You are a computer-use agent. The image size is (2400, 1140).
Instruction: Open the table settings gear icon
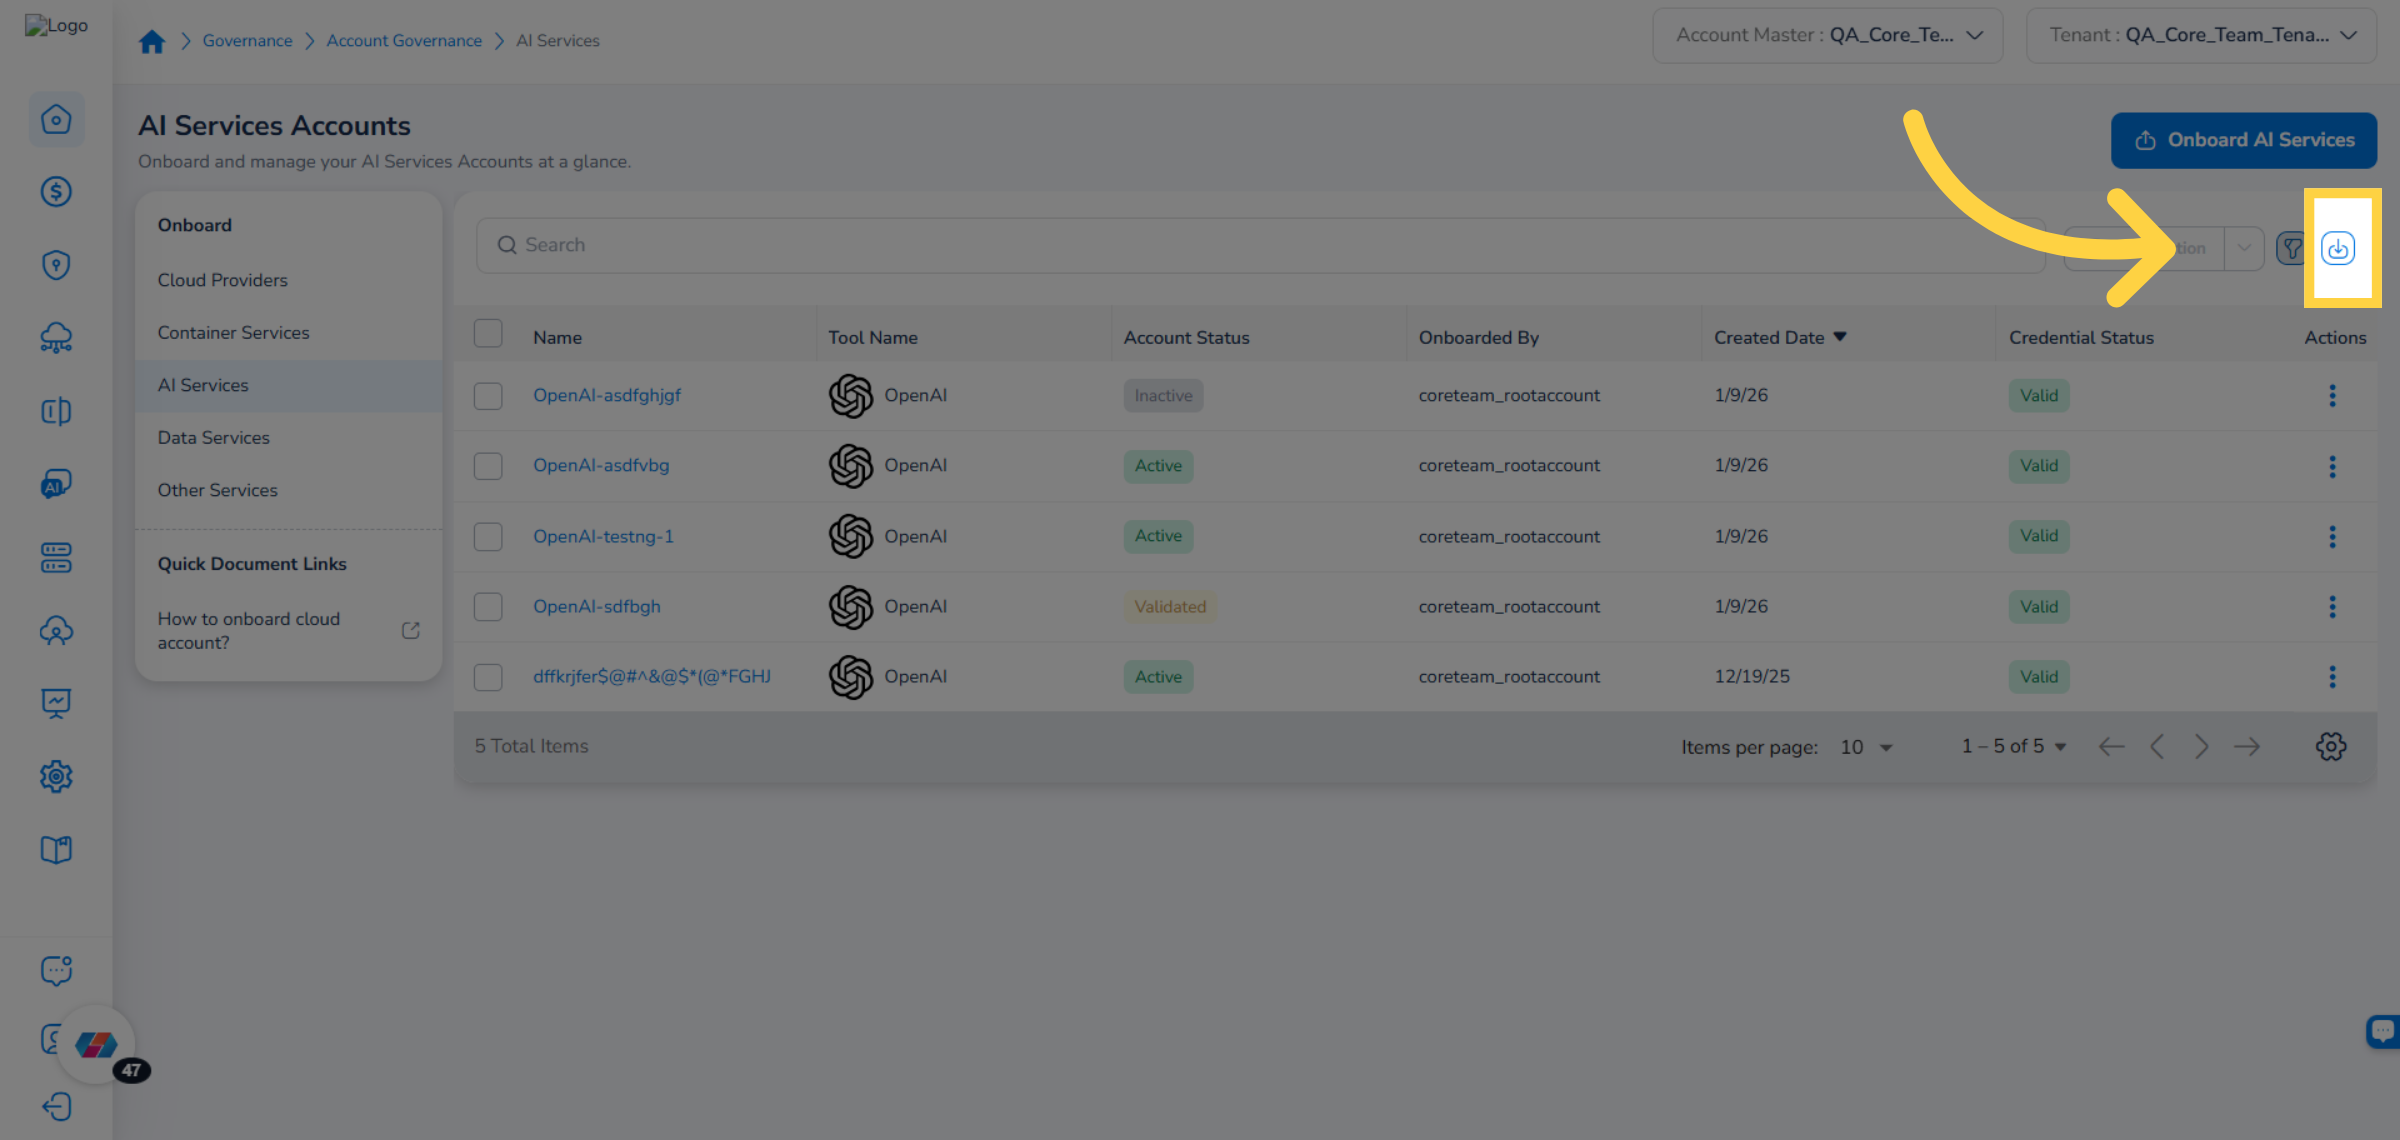2330,746
